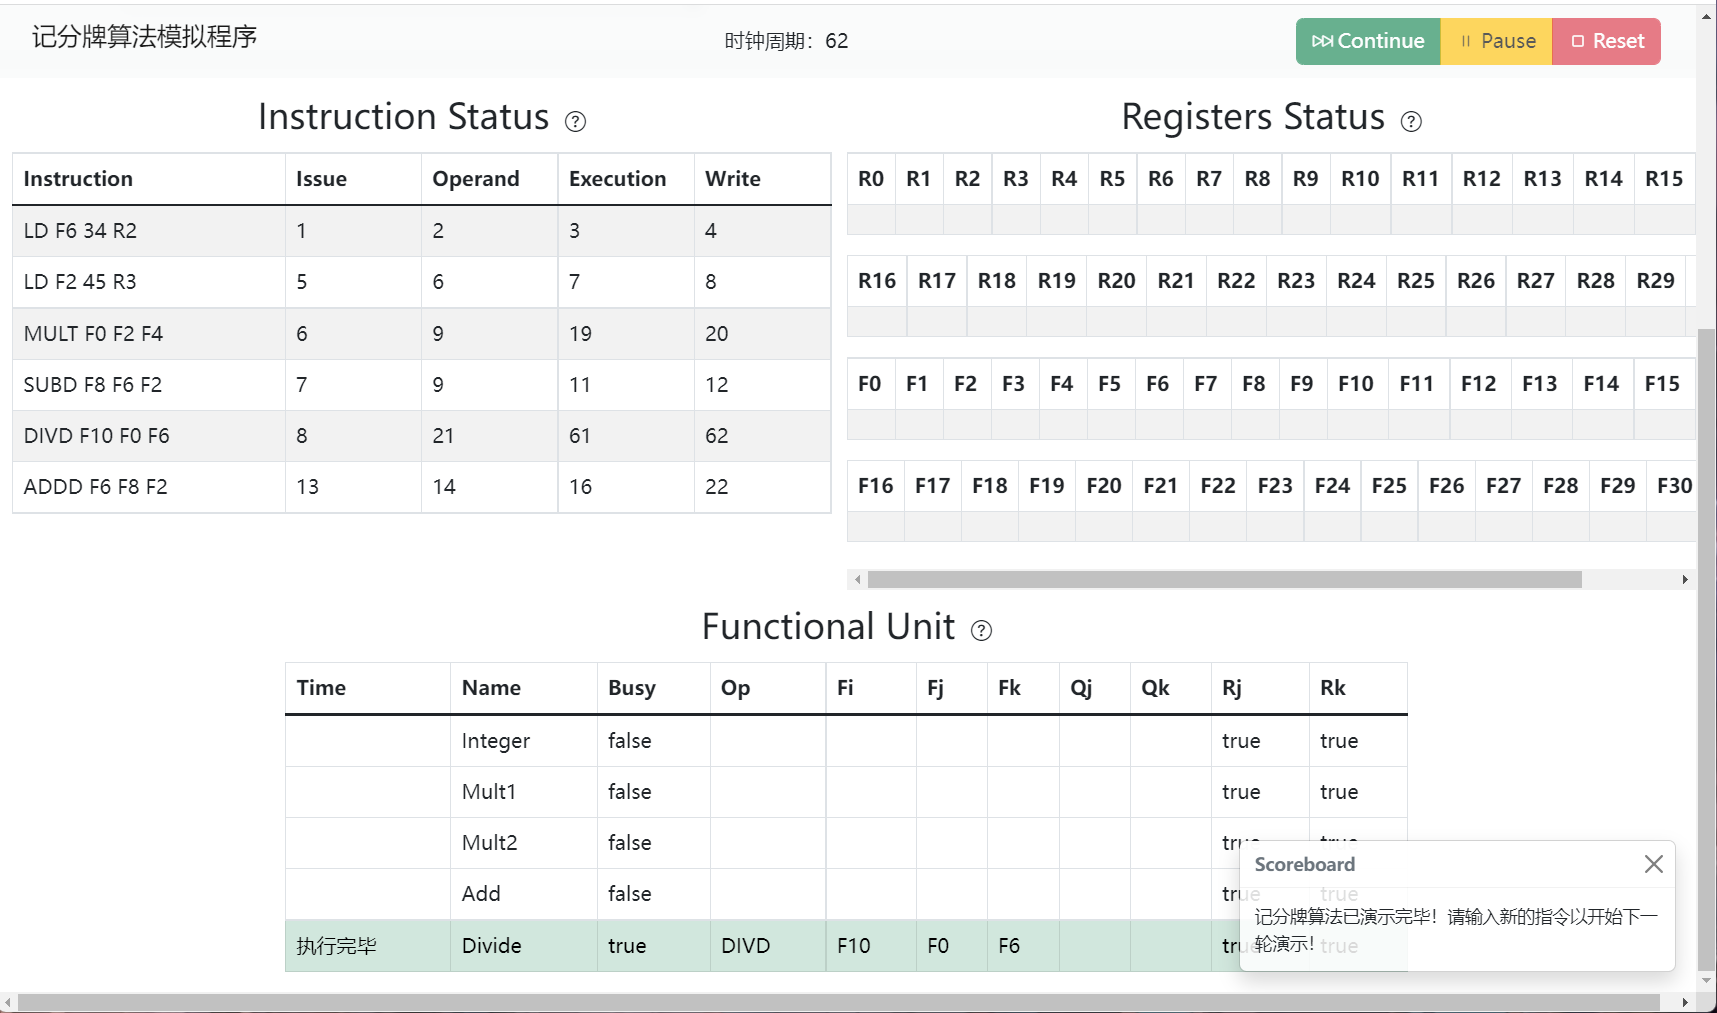This screenshot has width=1717, height=1013.
Task: Click the registers panel scroll left arrow
Action: (857, 580)
